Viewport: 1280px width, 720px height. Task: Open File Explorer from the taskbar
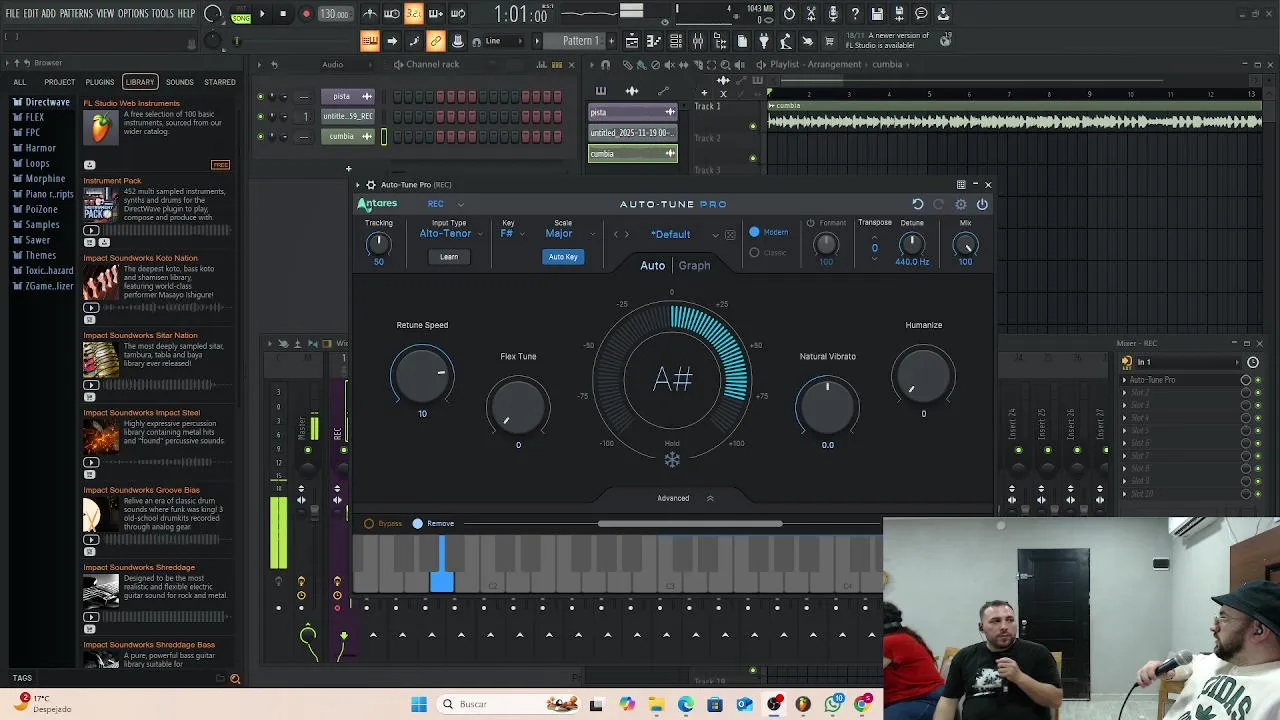pos(656,704)
